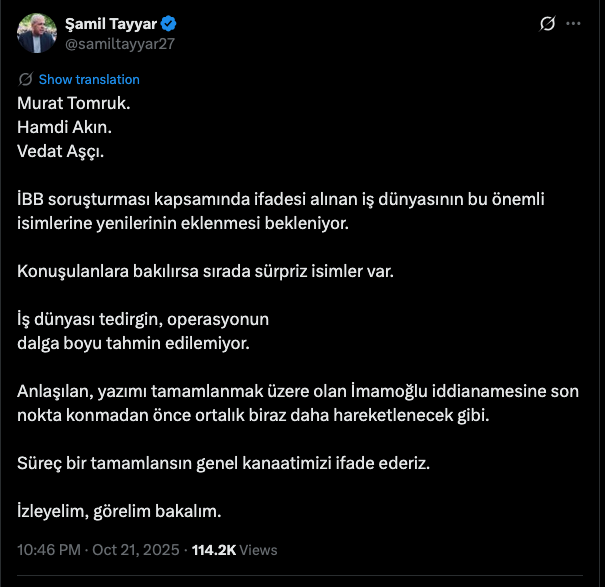The image size is (605, 587).
Task: Click the Şamil Tayyar display name
Action: click(103, 25)
